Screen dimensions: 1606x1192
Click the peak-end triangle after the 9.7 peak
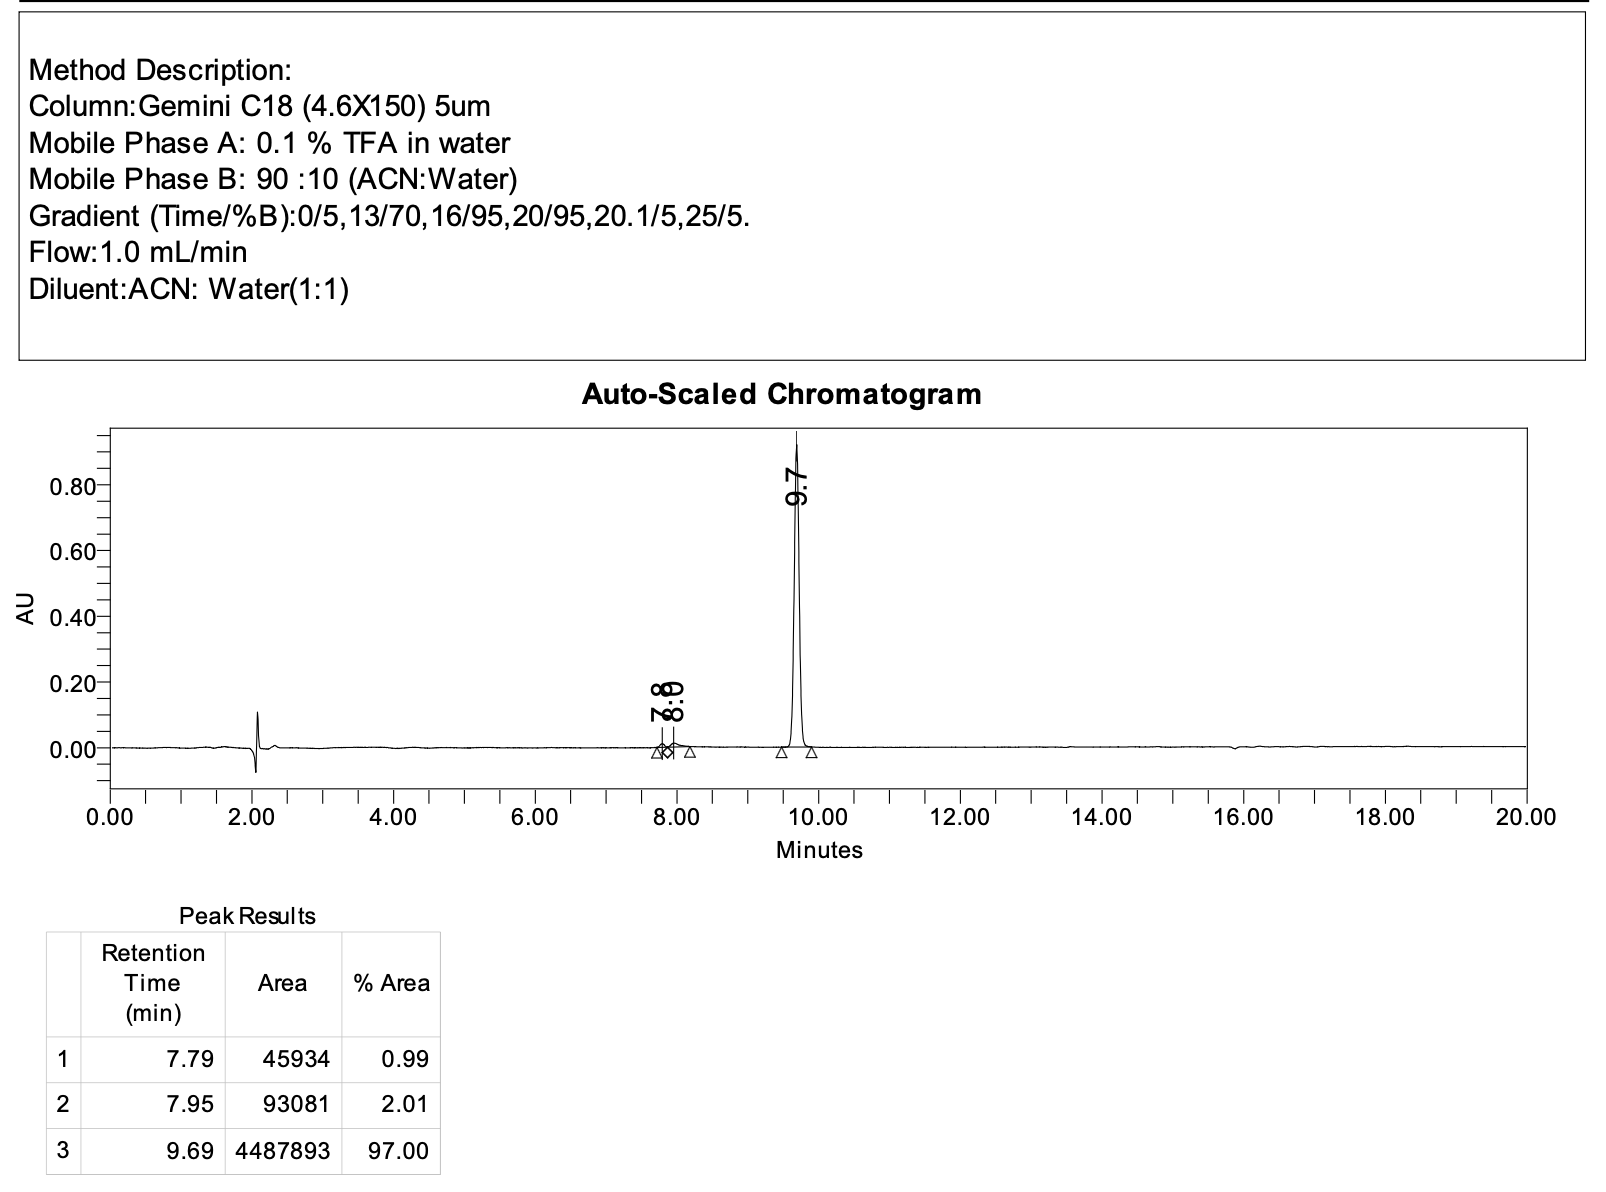811,752
